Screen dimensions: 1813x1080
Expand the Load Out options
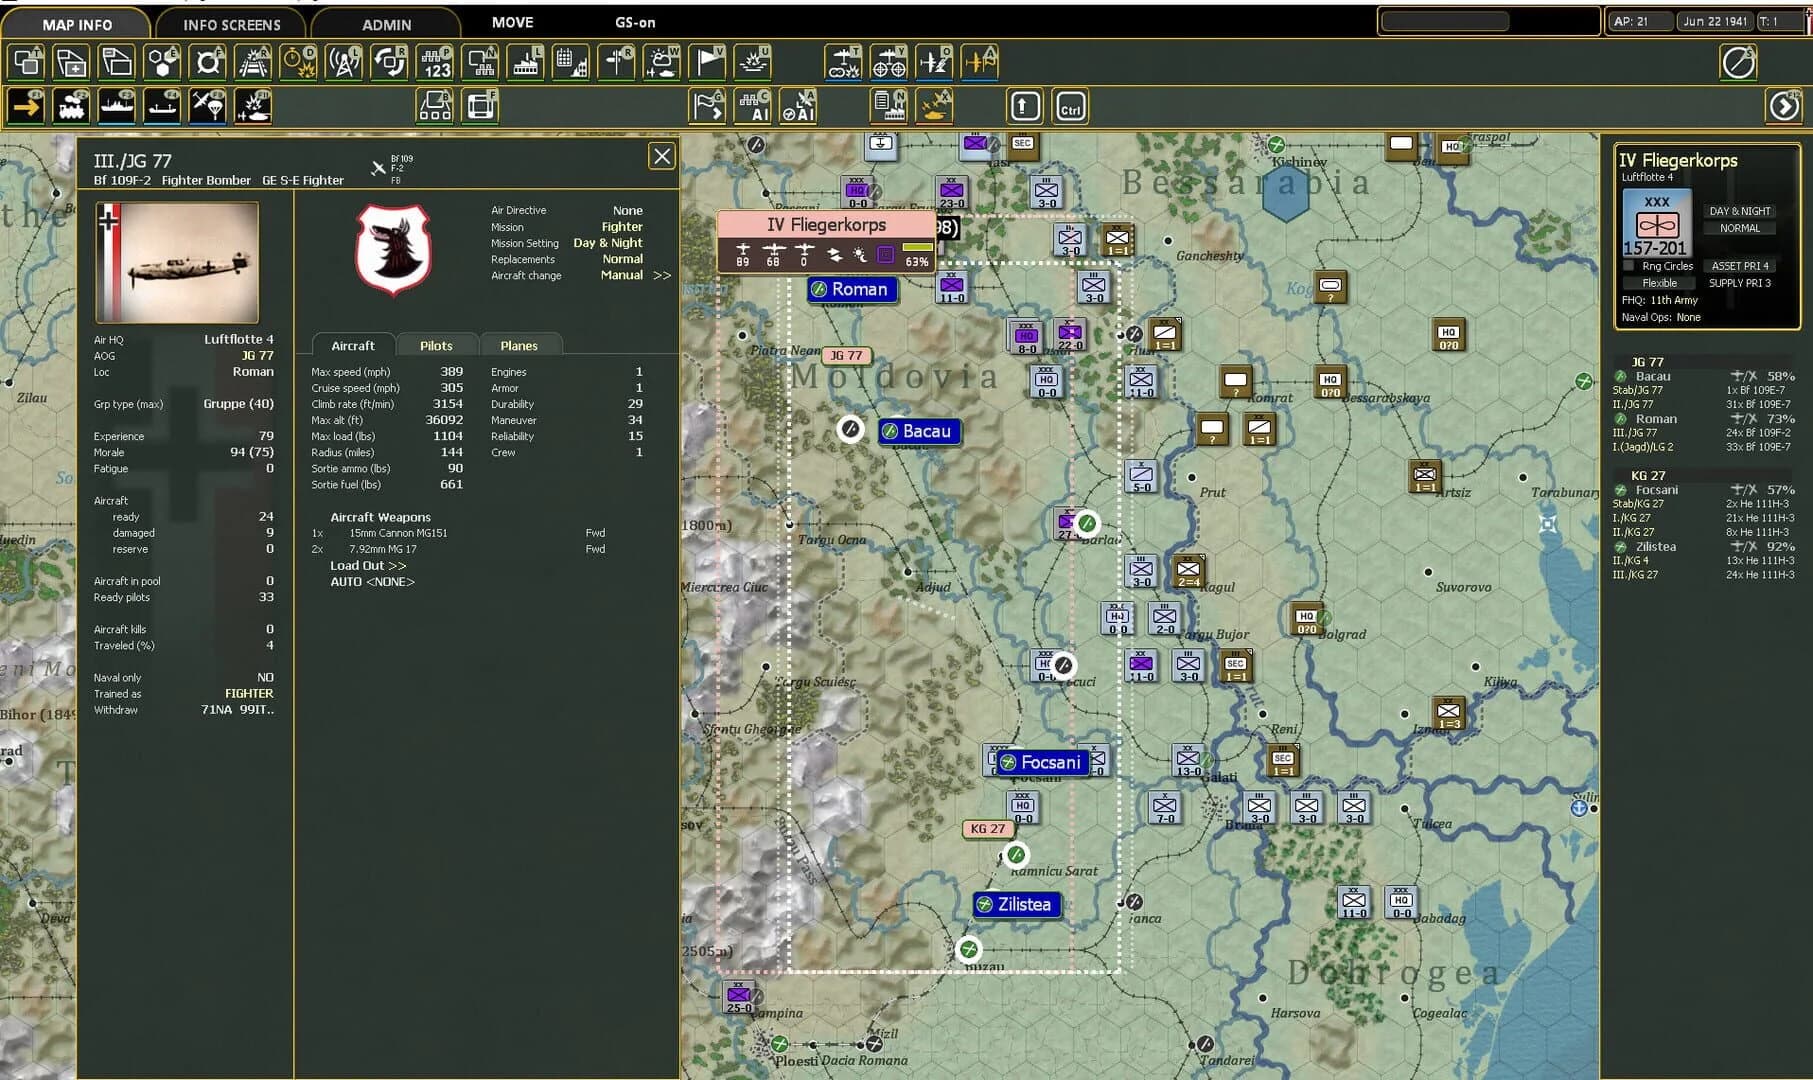367,565
